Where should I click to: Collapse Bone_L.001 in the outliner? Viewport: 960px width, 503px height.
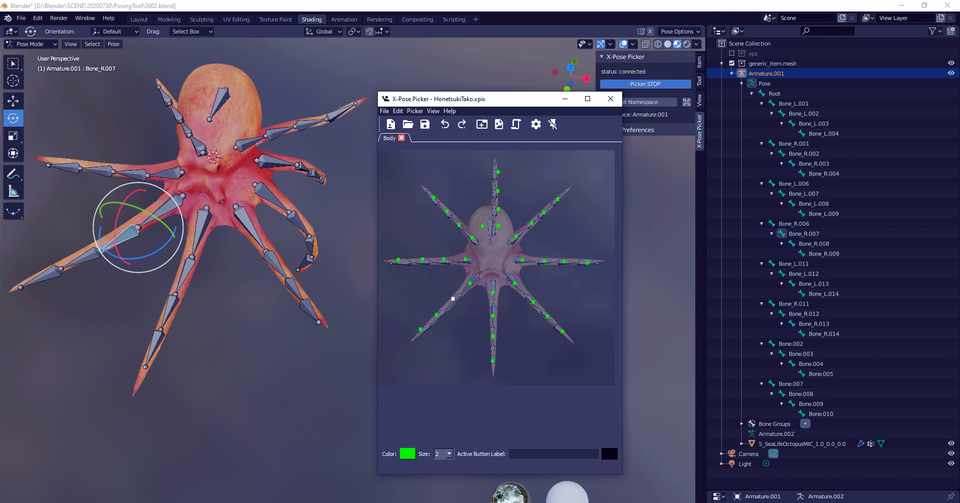(x=762, y=103)
